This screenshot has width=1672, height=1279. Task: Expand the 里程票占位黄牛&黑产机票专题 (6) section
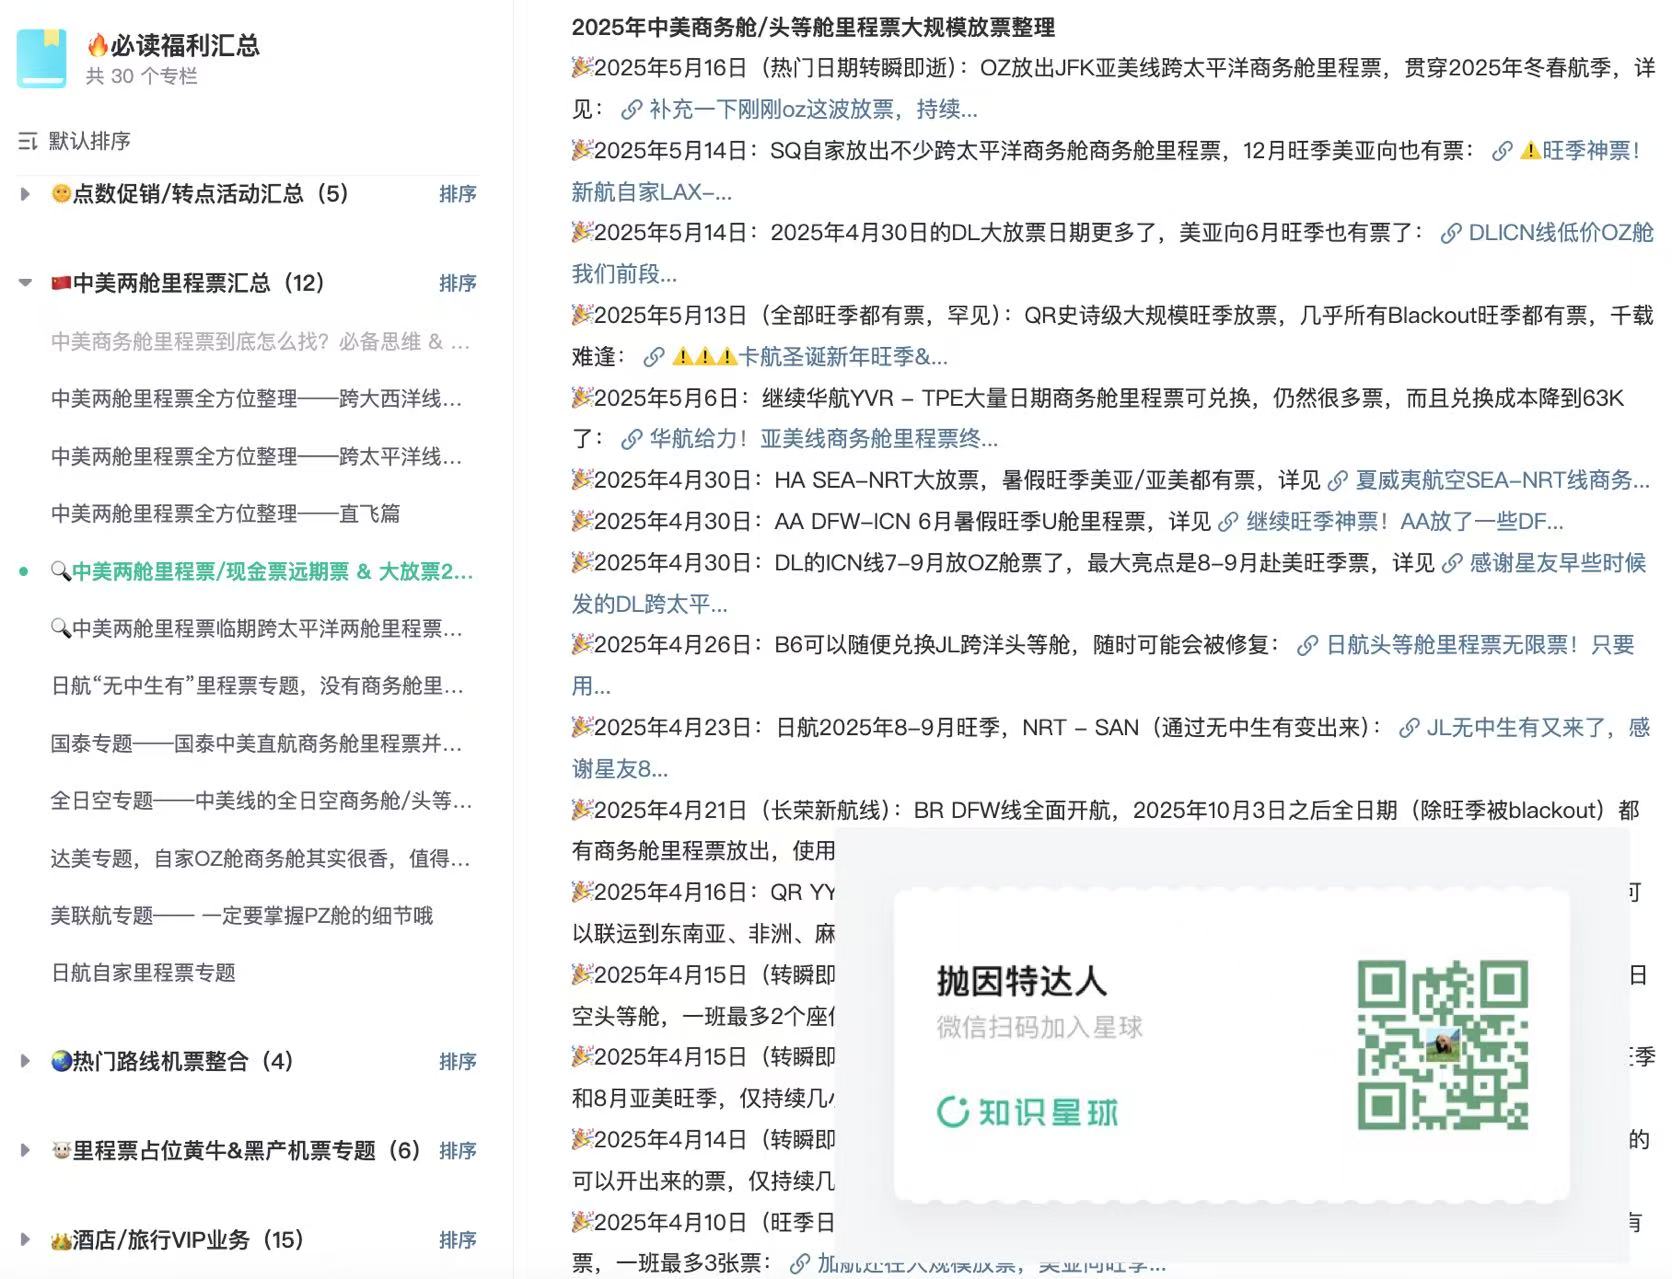point(25,1150)
